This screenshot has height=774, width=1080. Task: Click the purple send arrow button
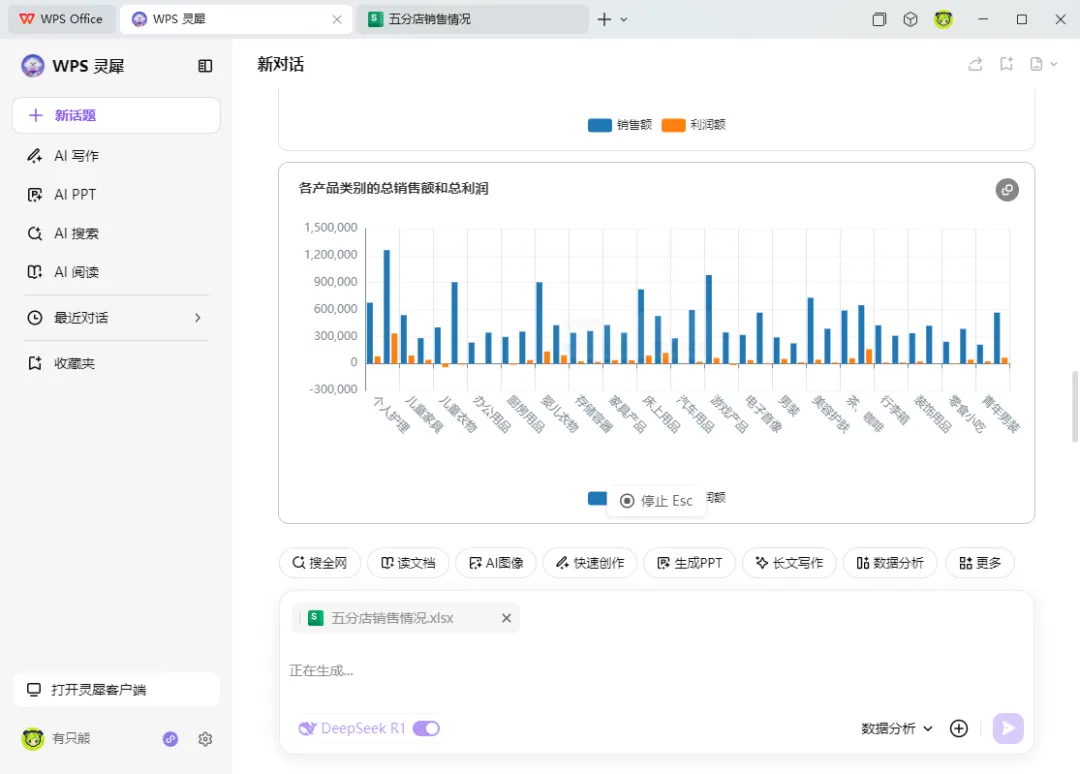(1008, 729)
